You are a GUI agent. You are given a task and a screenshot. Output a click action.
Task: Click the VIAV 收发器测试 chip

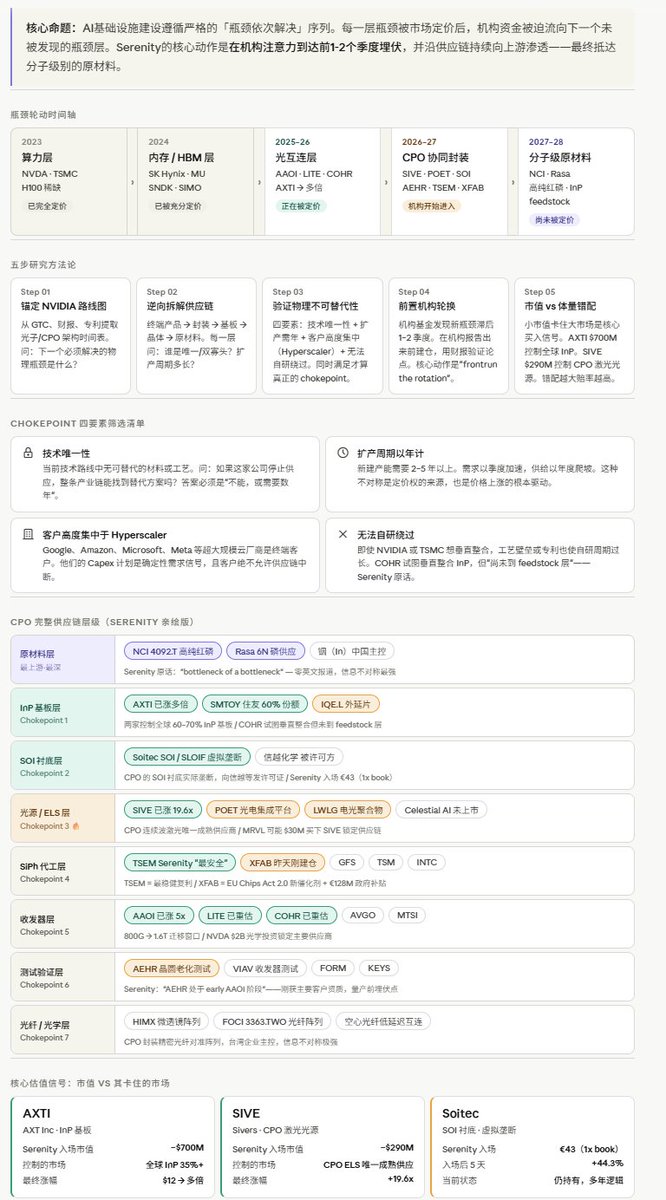pyautogui.click(x=265, y=968)
